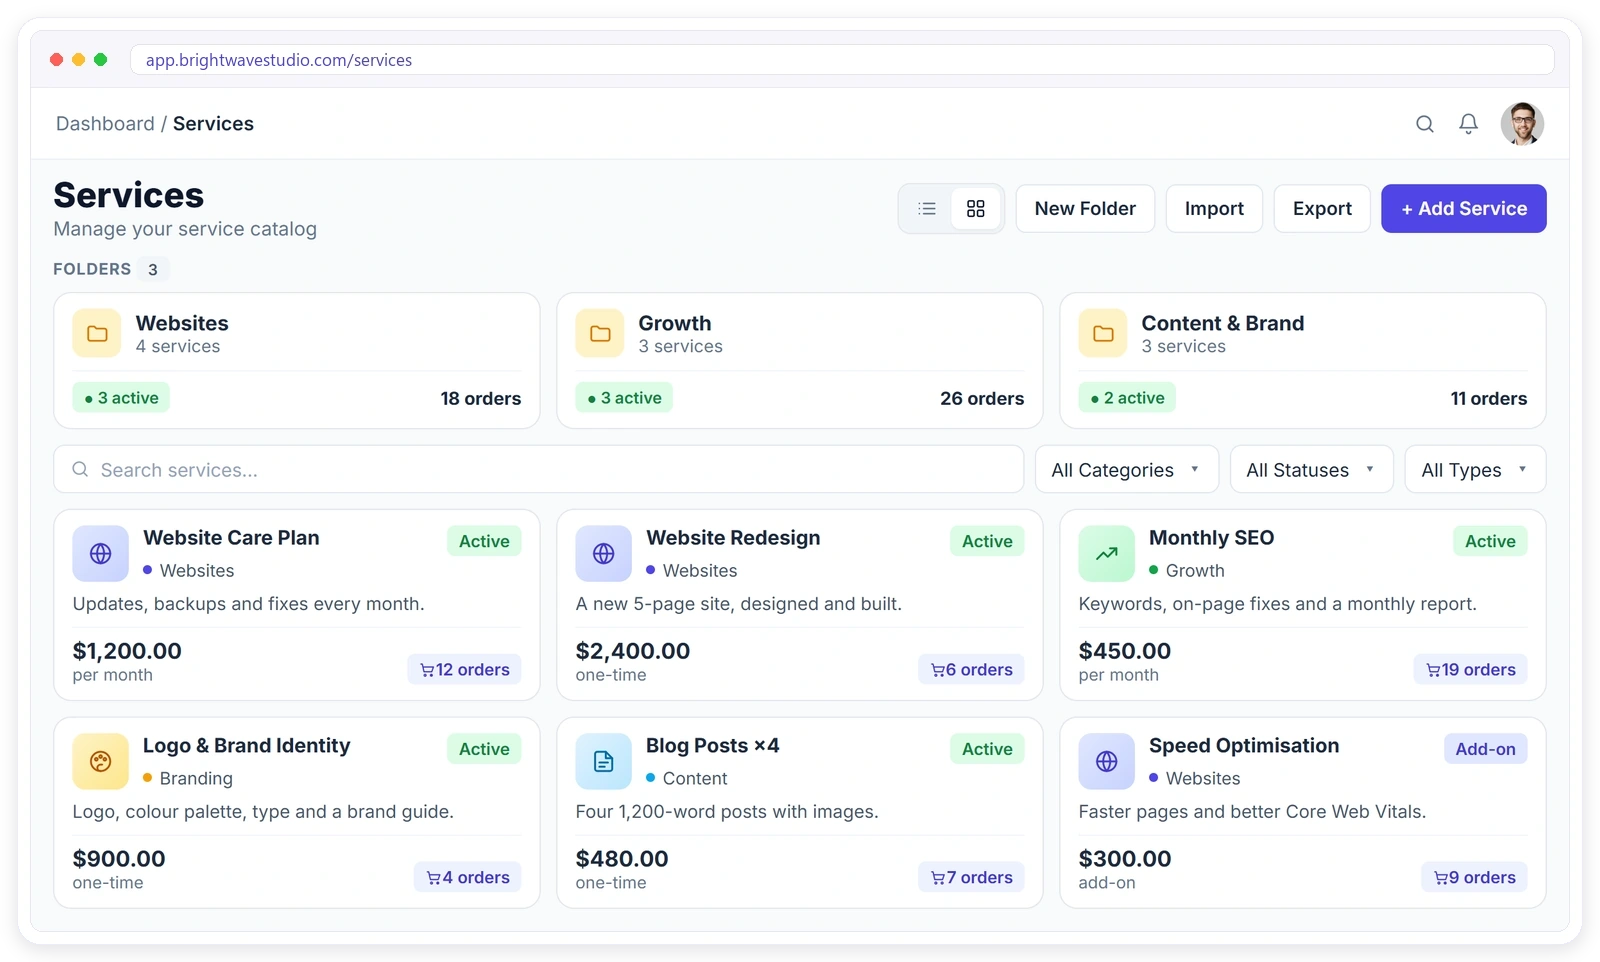Open search via the magnifier icon
Image resolution: width=1600 pixels, height=962 pixels.
pyautogui.click(x=1425, y=124)
